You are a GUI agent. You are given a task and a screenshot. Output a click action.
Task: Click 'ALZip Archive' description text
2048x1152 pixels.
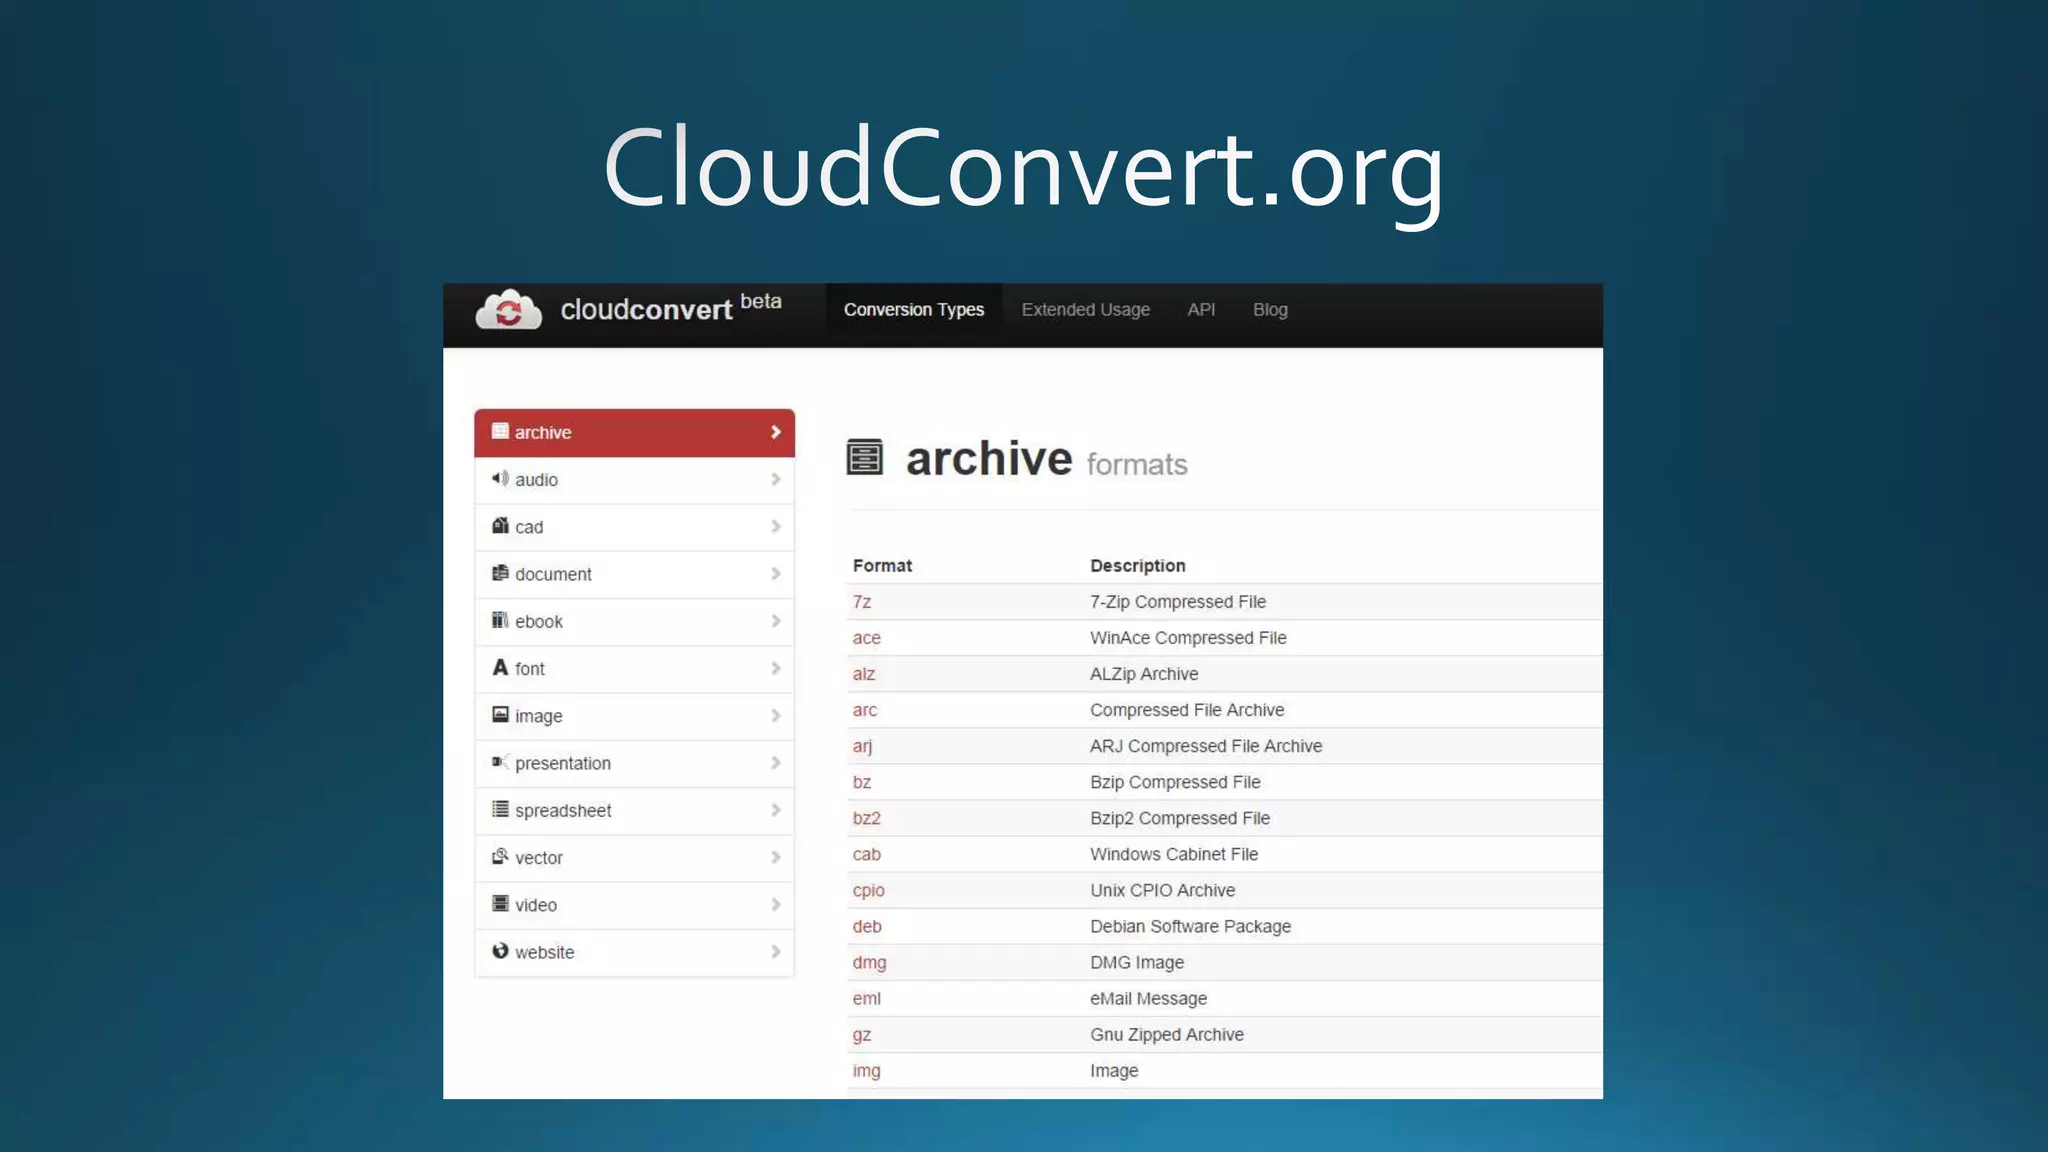click(x=1144, y=674)
